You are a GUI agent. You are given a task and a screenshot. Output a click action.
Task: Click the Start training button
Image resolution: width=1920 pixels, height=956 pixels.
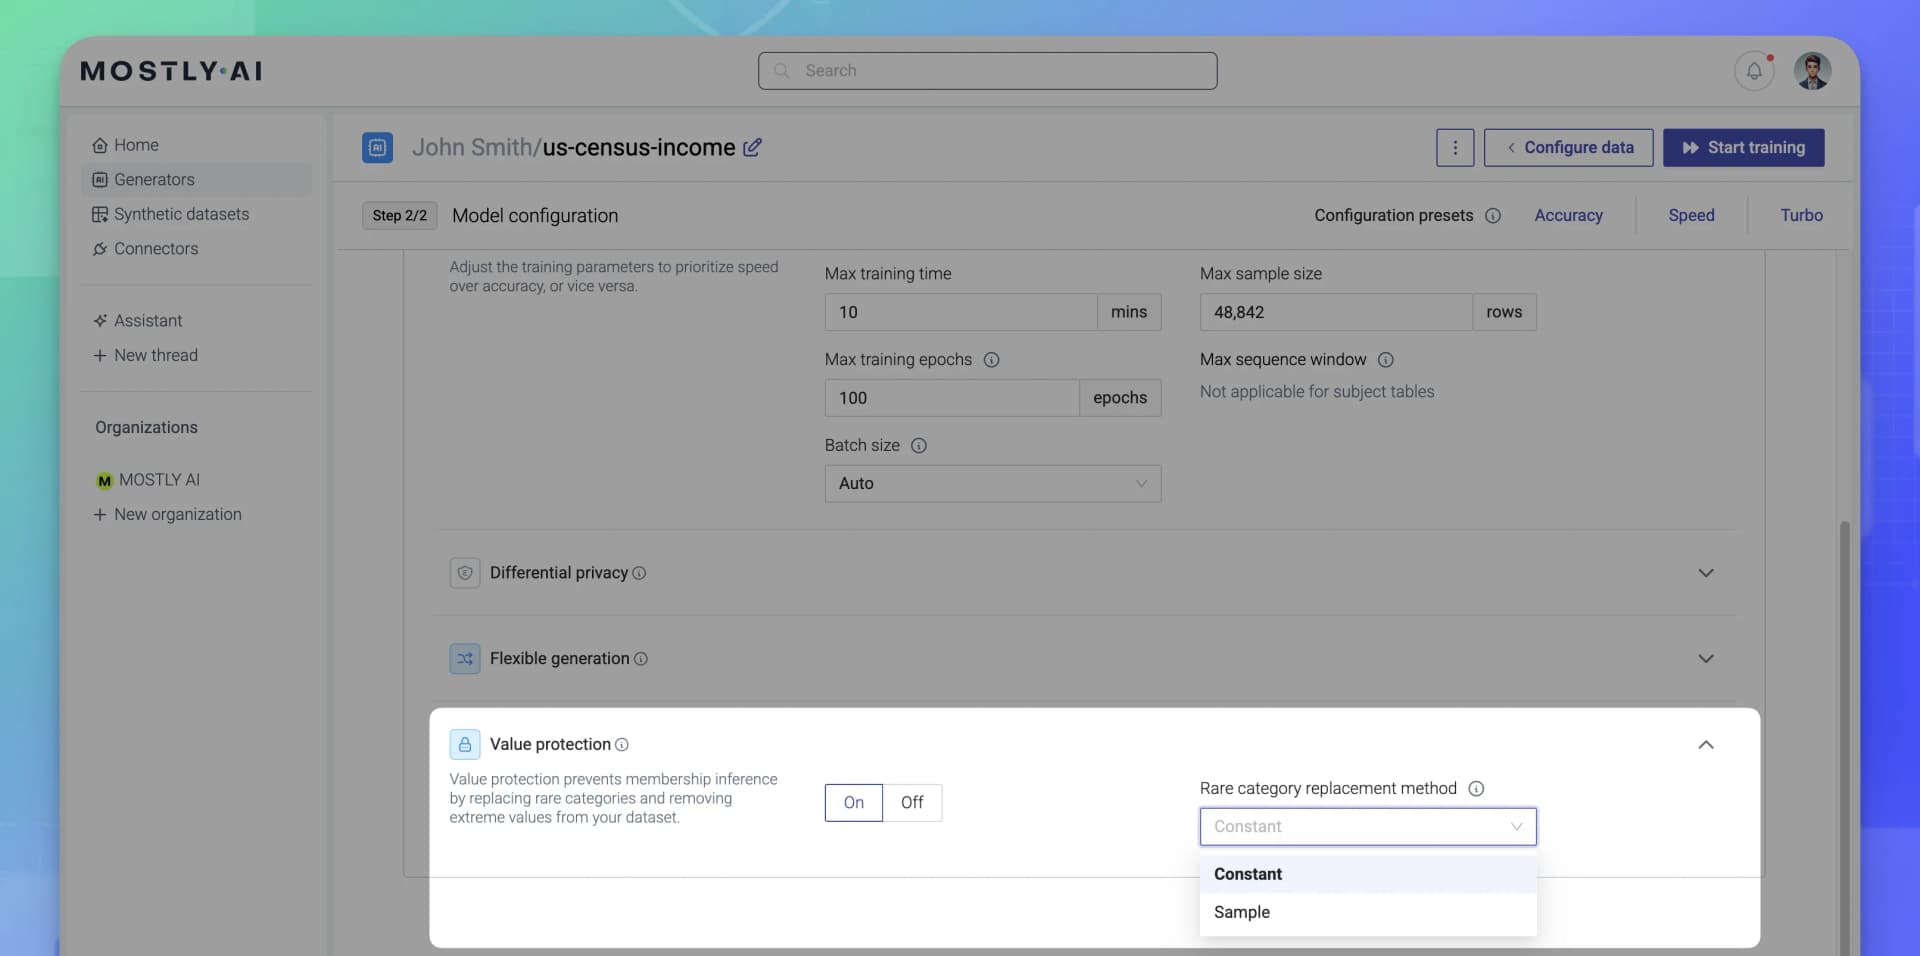tap(1743, 147)
